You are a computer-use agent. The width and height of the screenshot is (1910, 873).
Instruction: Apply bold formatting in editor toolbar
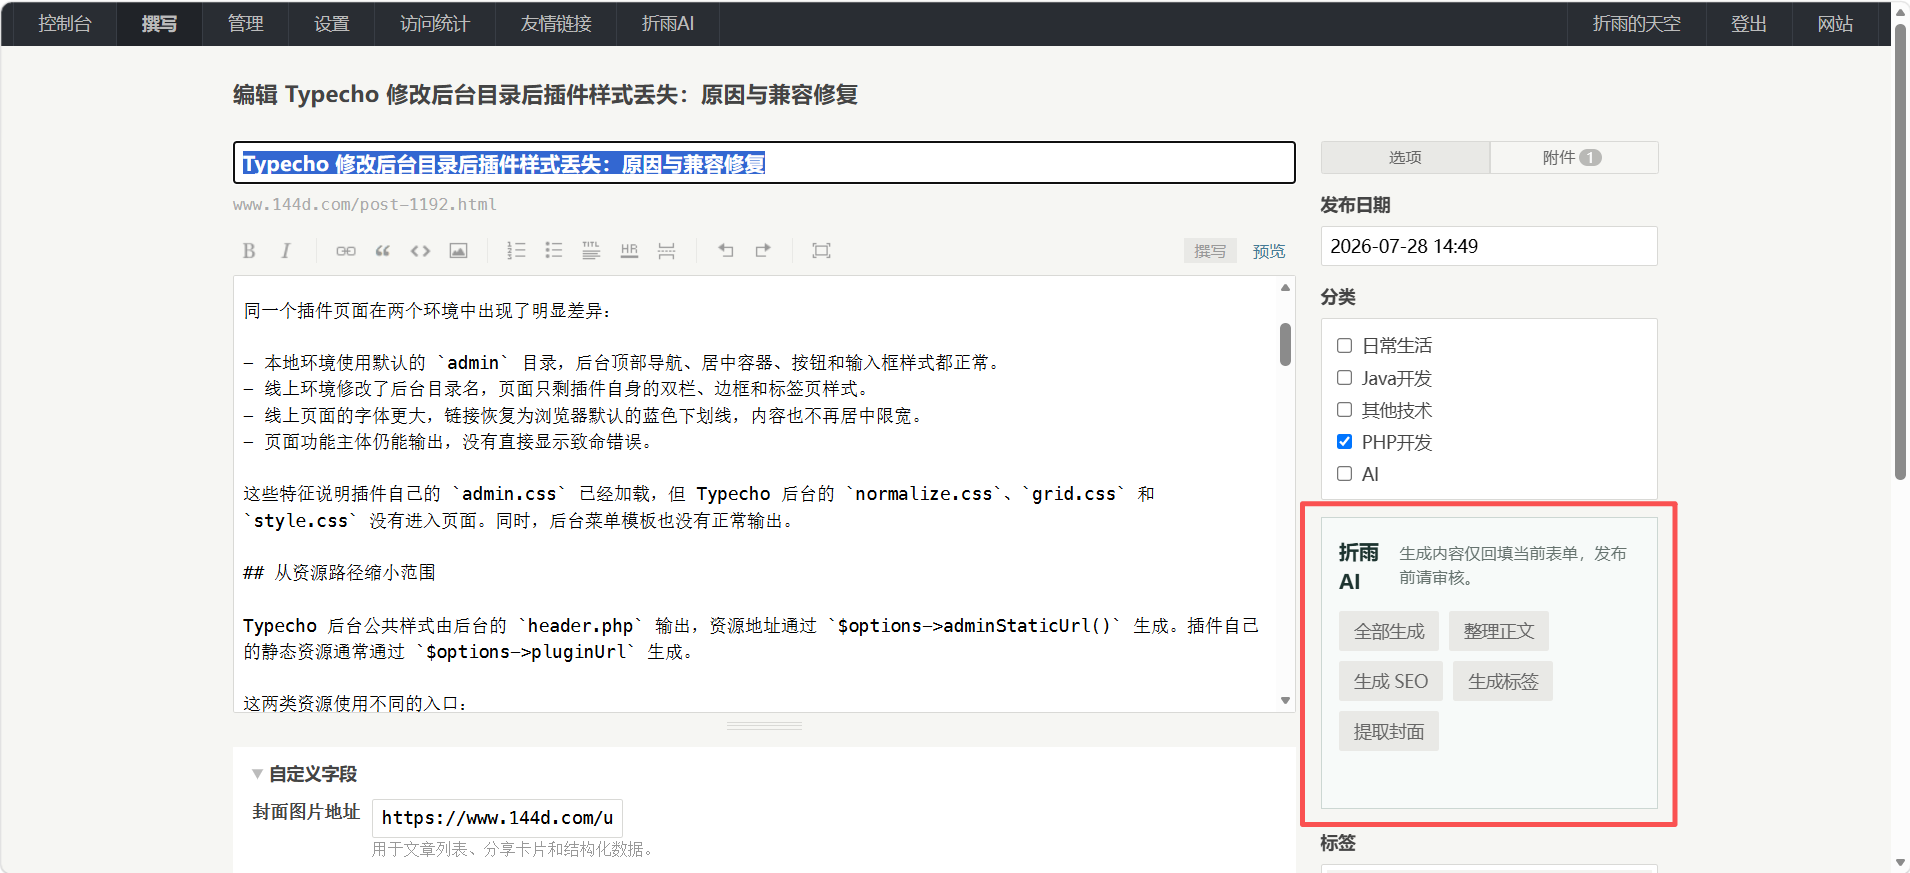249,251
